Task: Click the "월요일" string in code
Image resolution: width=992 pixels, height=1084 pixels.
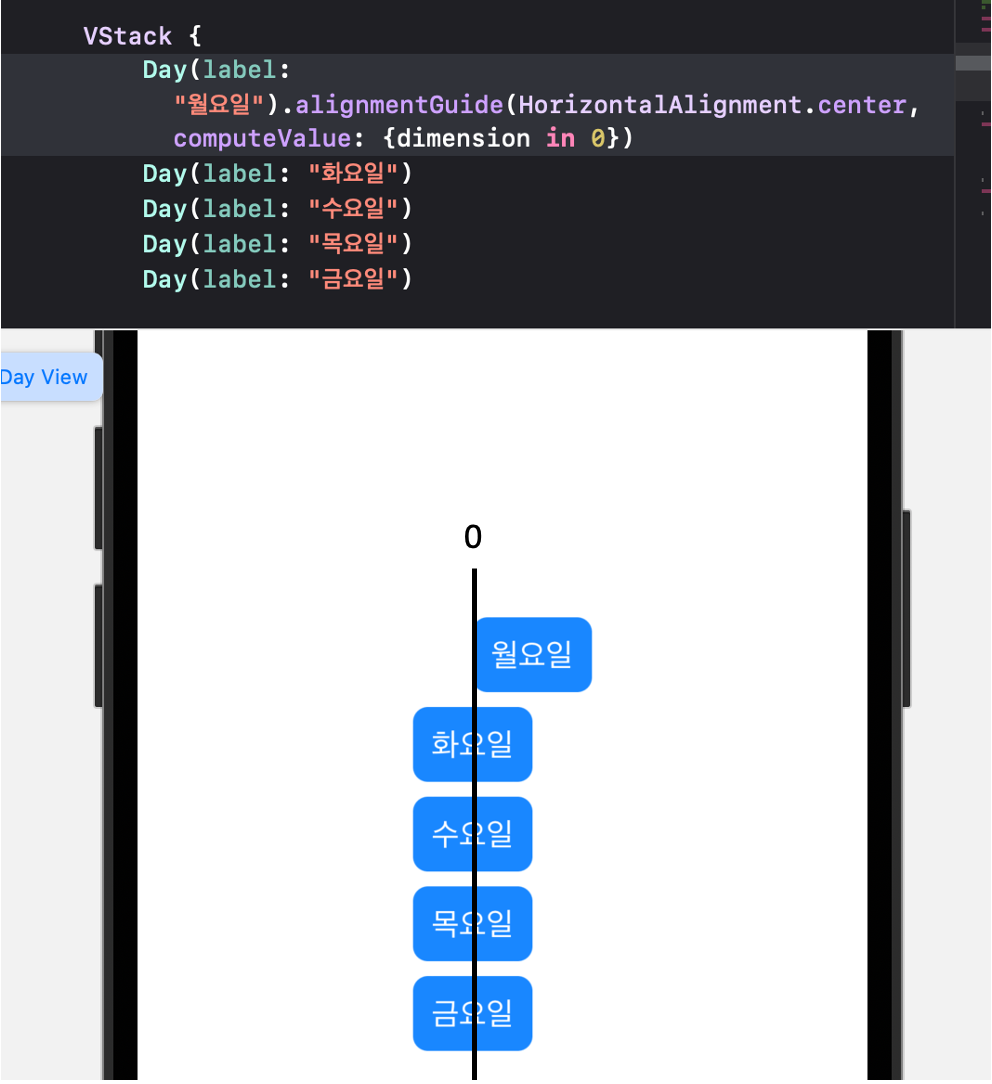Action: coord(219,105)
